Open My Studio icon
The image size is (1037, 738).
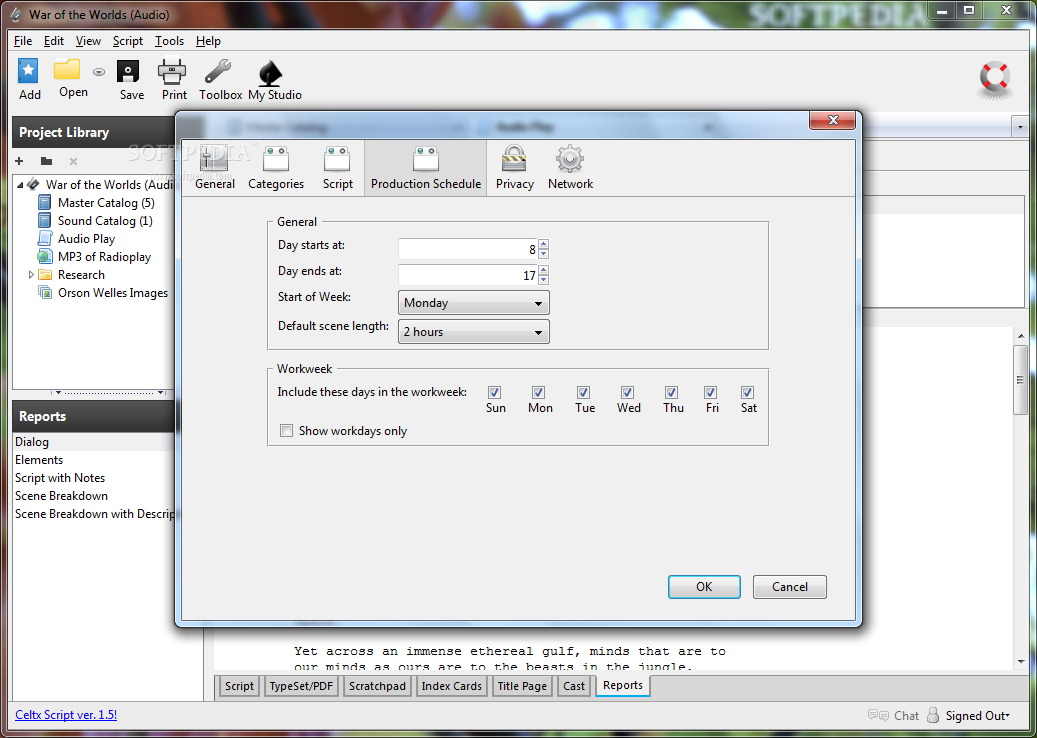(271, 72)
